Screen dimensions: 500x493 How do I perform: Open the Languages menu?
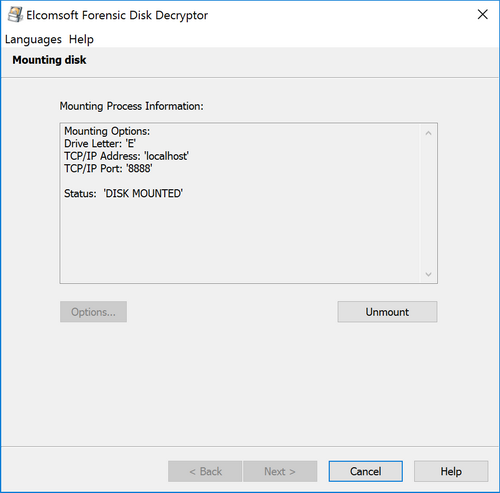click(x=33, y=39)
